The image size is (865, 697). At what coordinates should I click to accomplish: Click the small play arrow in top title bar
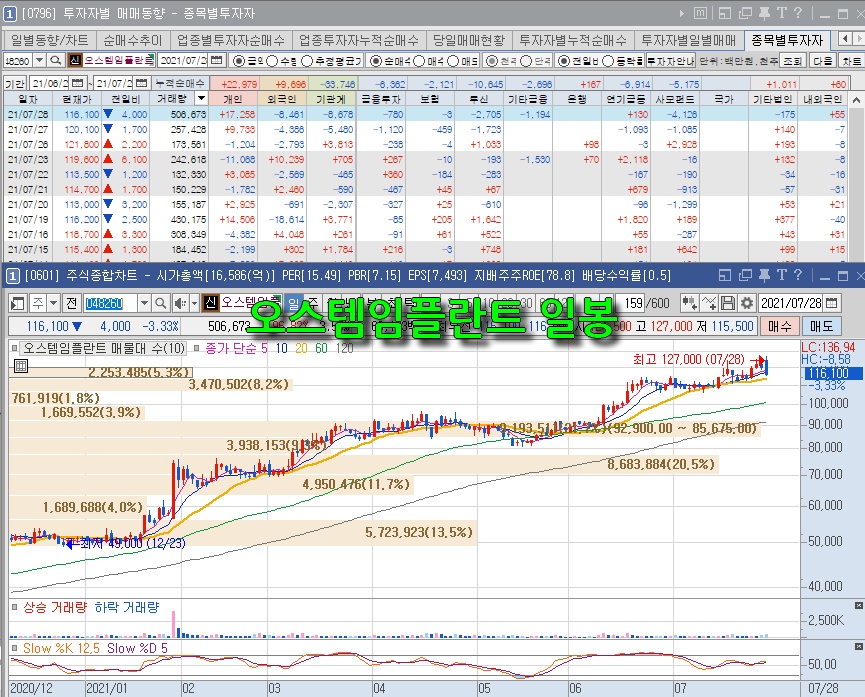[682, 13]
